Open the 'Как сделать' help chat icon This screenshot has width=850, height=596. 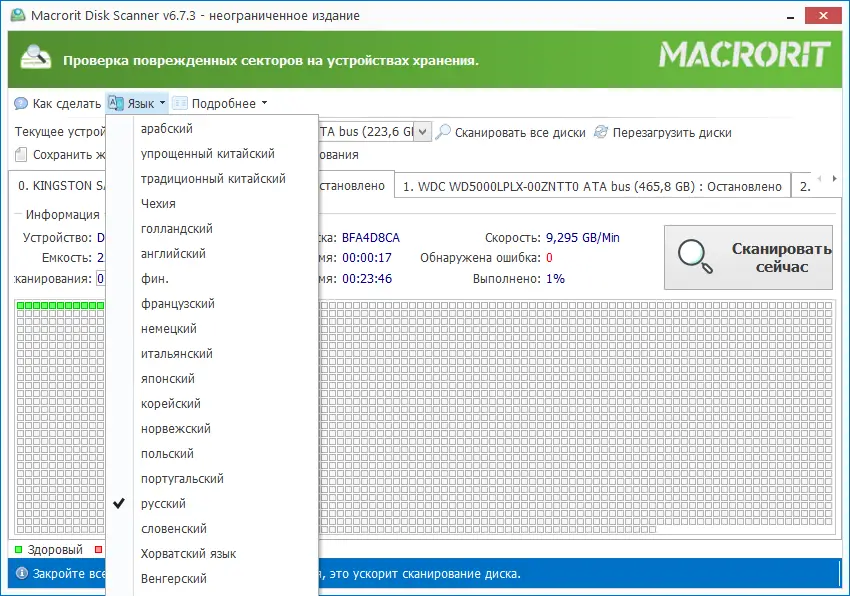[20, 103]
